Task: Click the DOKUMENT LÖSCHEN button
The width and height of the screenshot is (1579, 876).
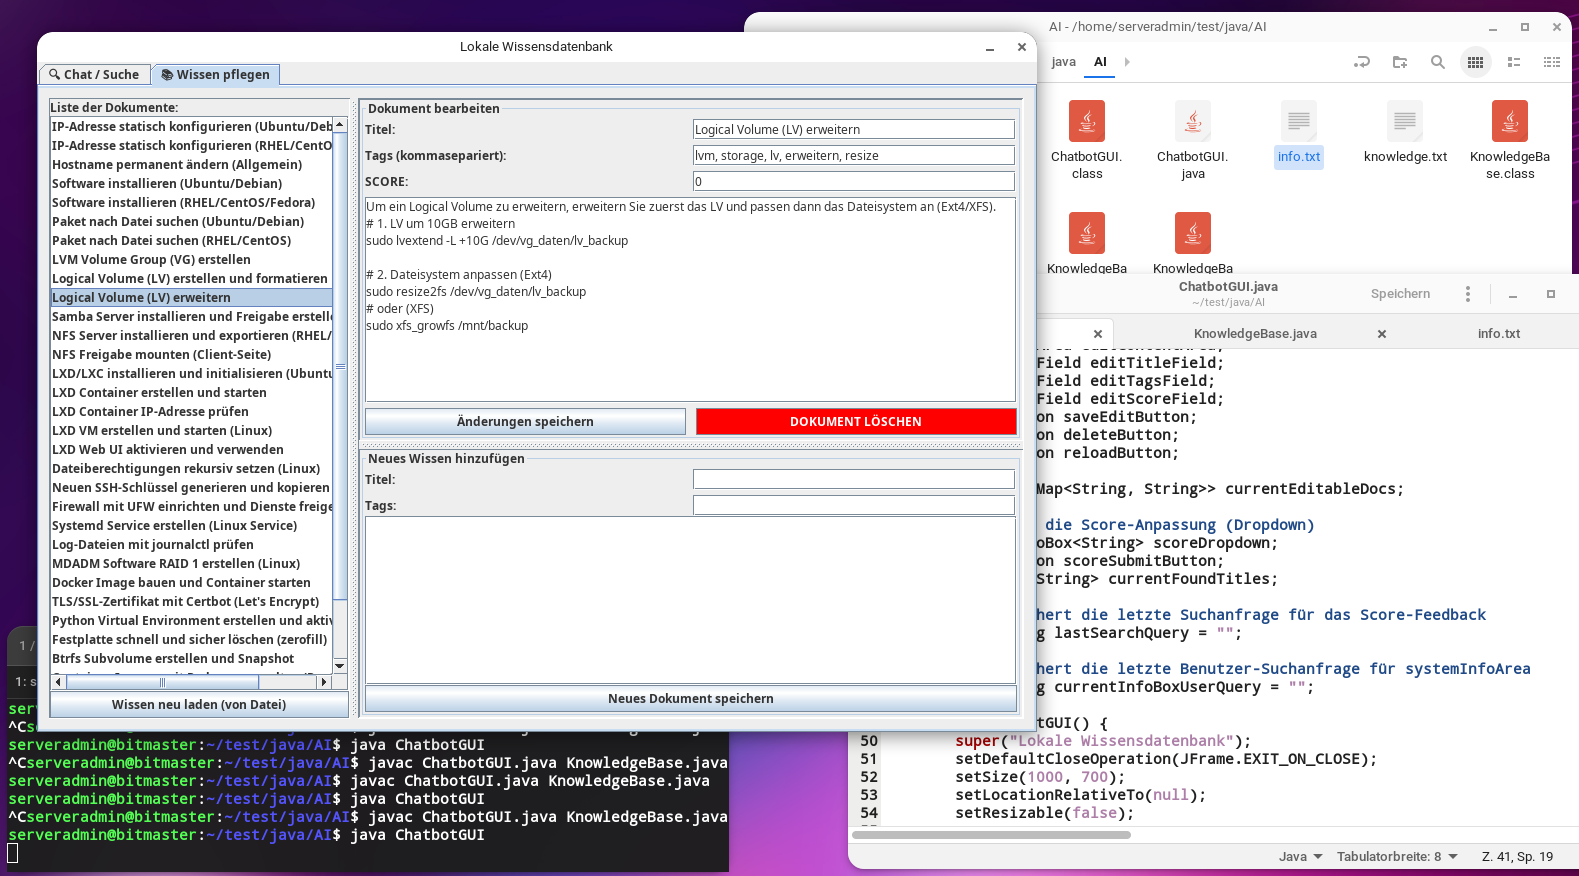Action: (x=856, y=422)
